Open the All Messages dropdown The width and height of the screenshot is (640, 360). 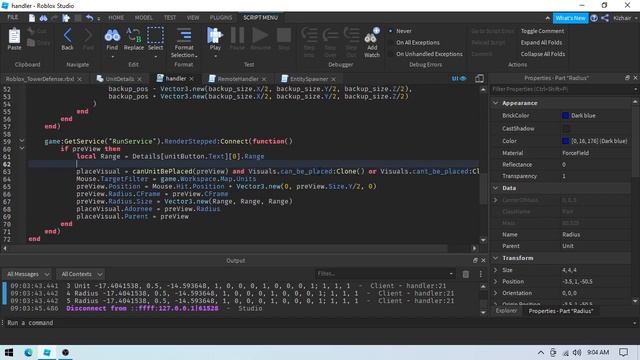(27, 274)
